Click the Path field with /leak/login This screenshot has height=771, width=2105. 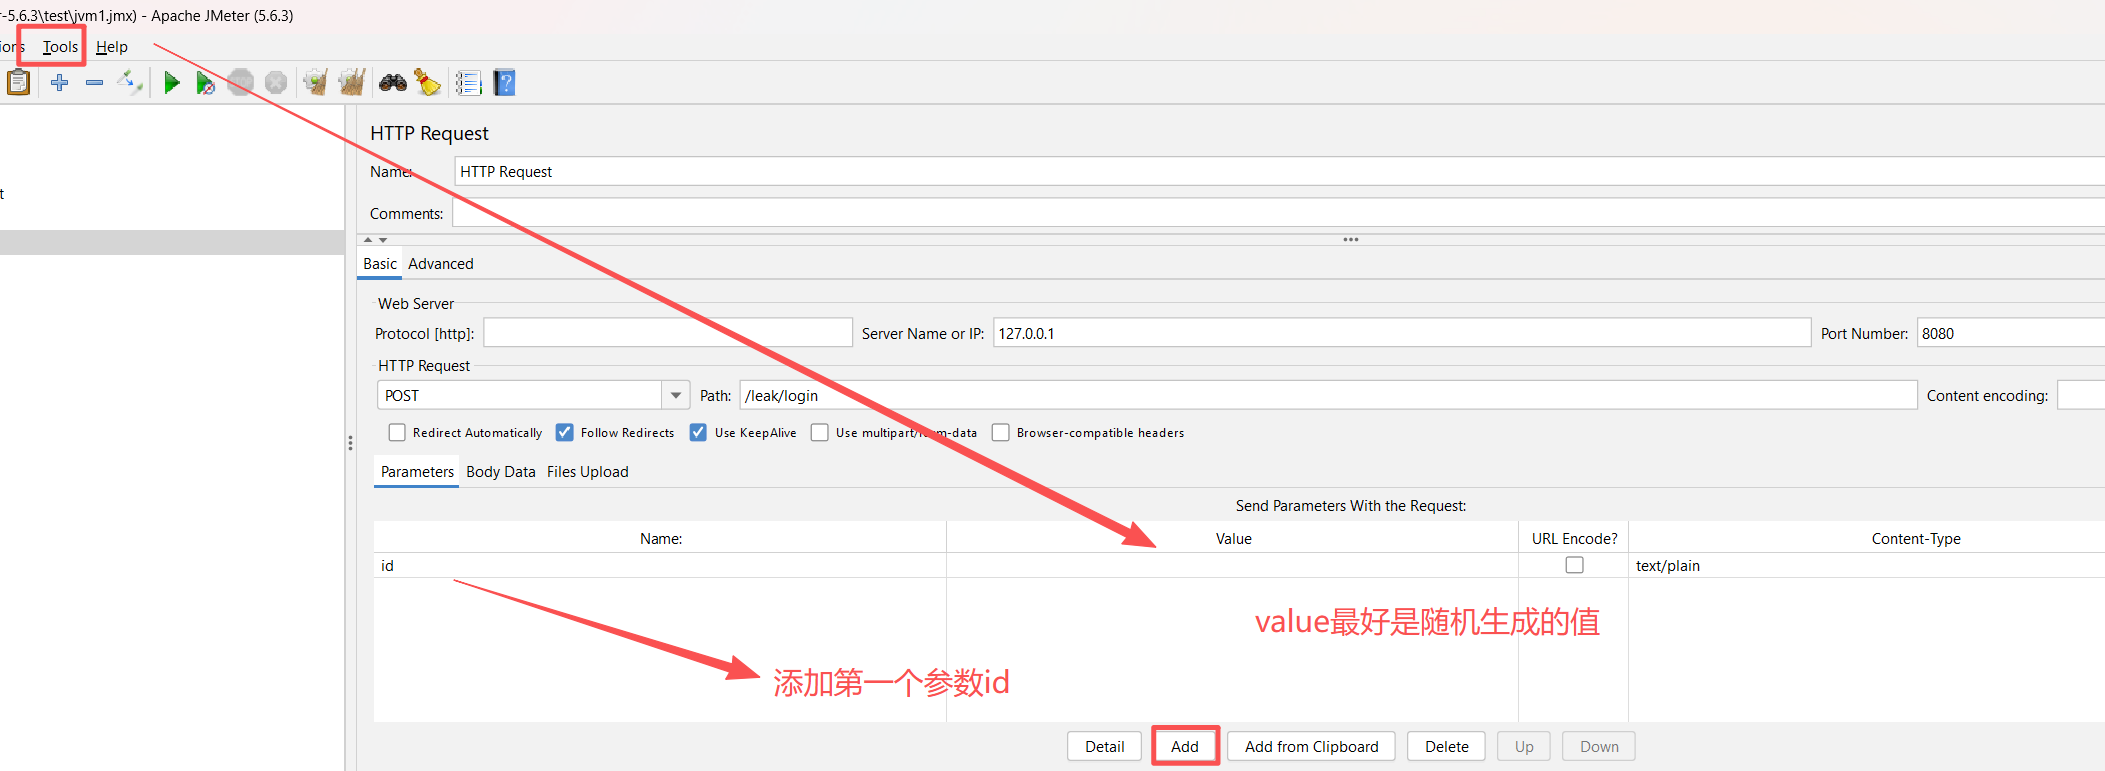(1328, 396)
